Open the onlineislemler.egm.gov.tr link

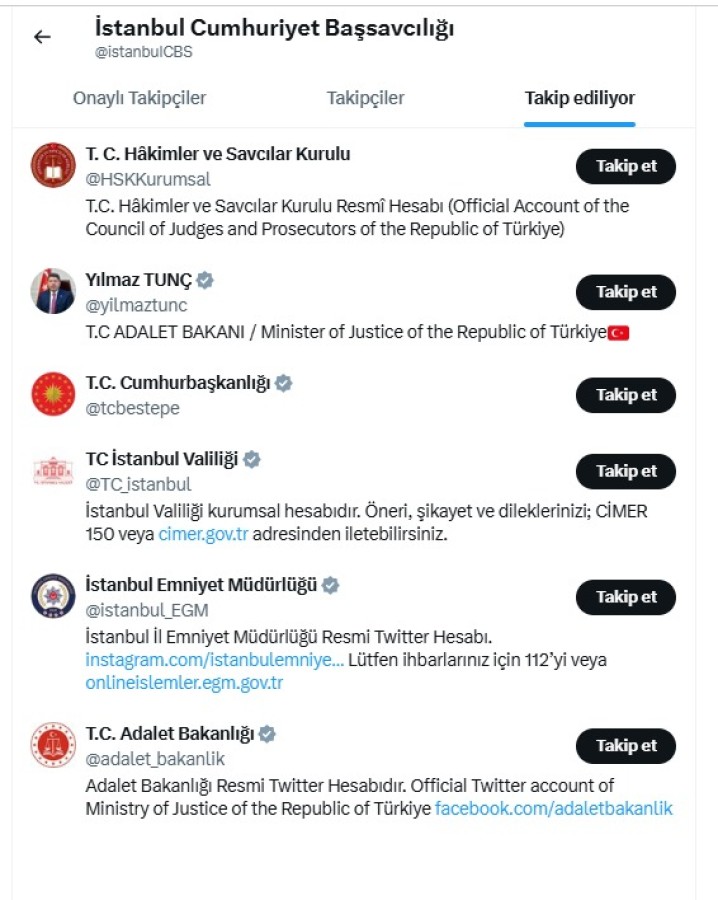click(184, 683)
